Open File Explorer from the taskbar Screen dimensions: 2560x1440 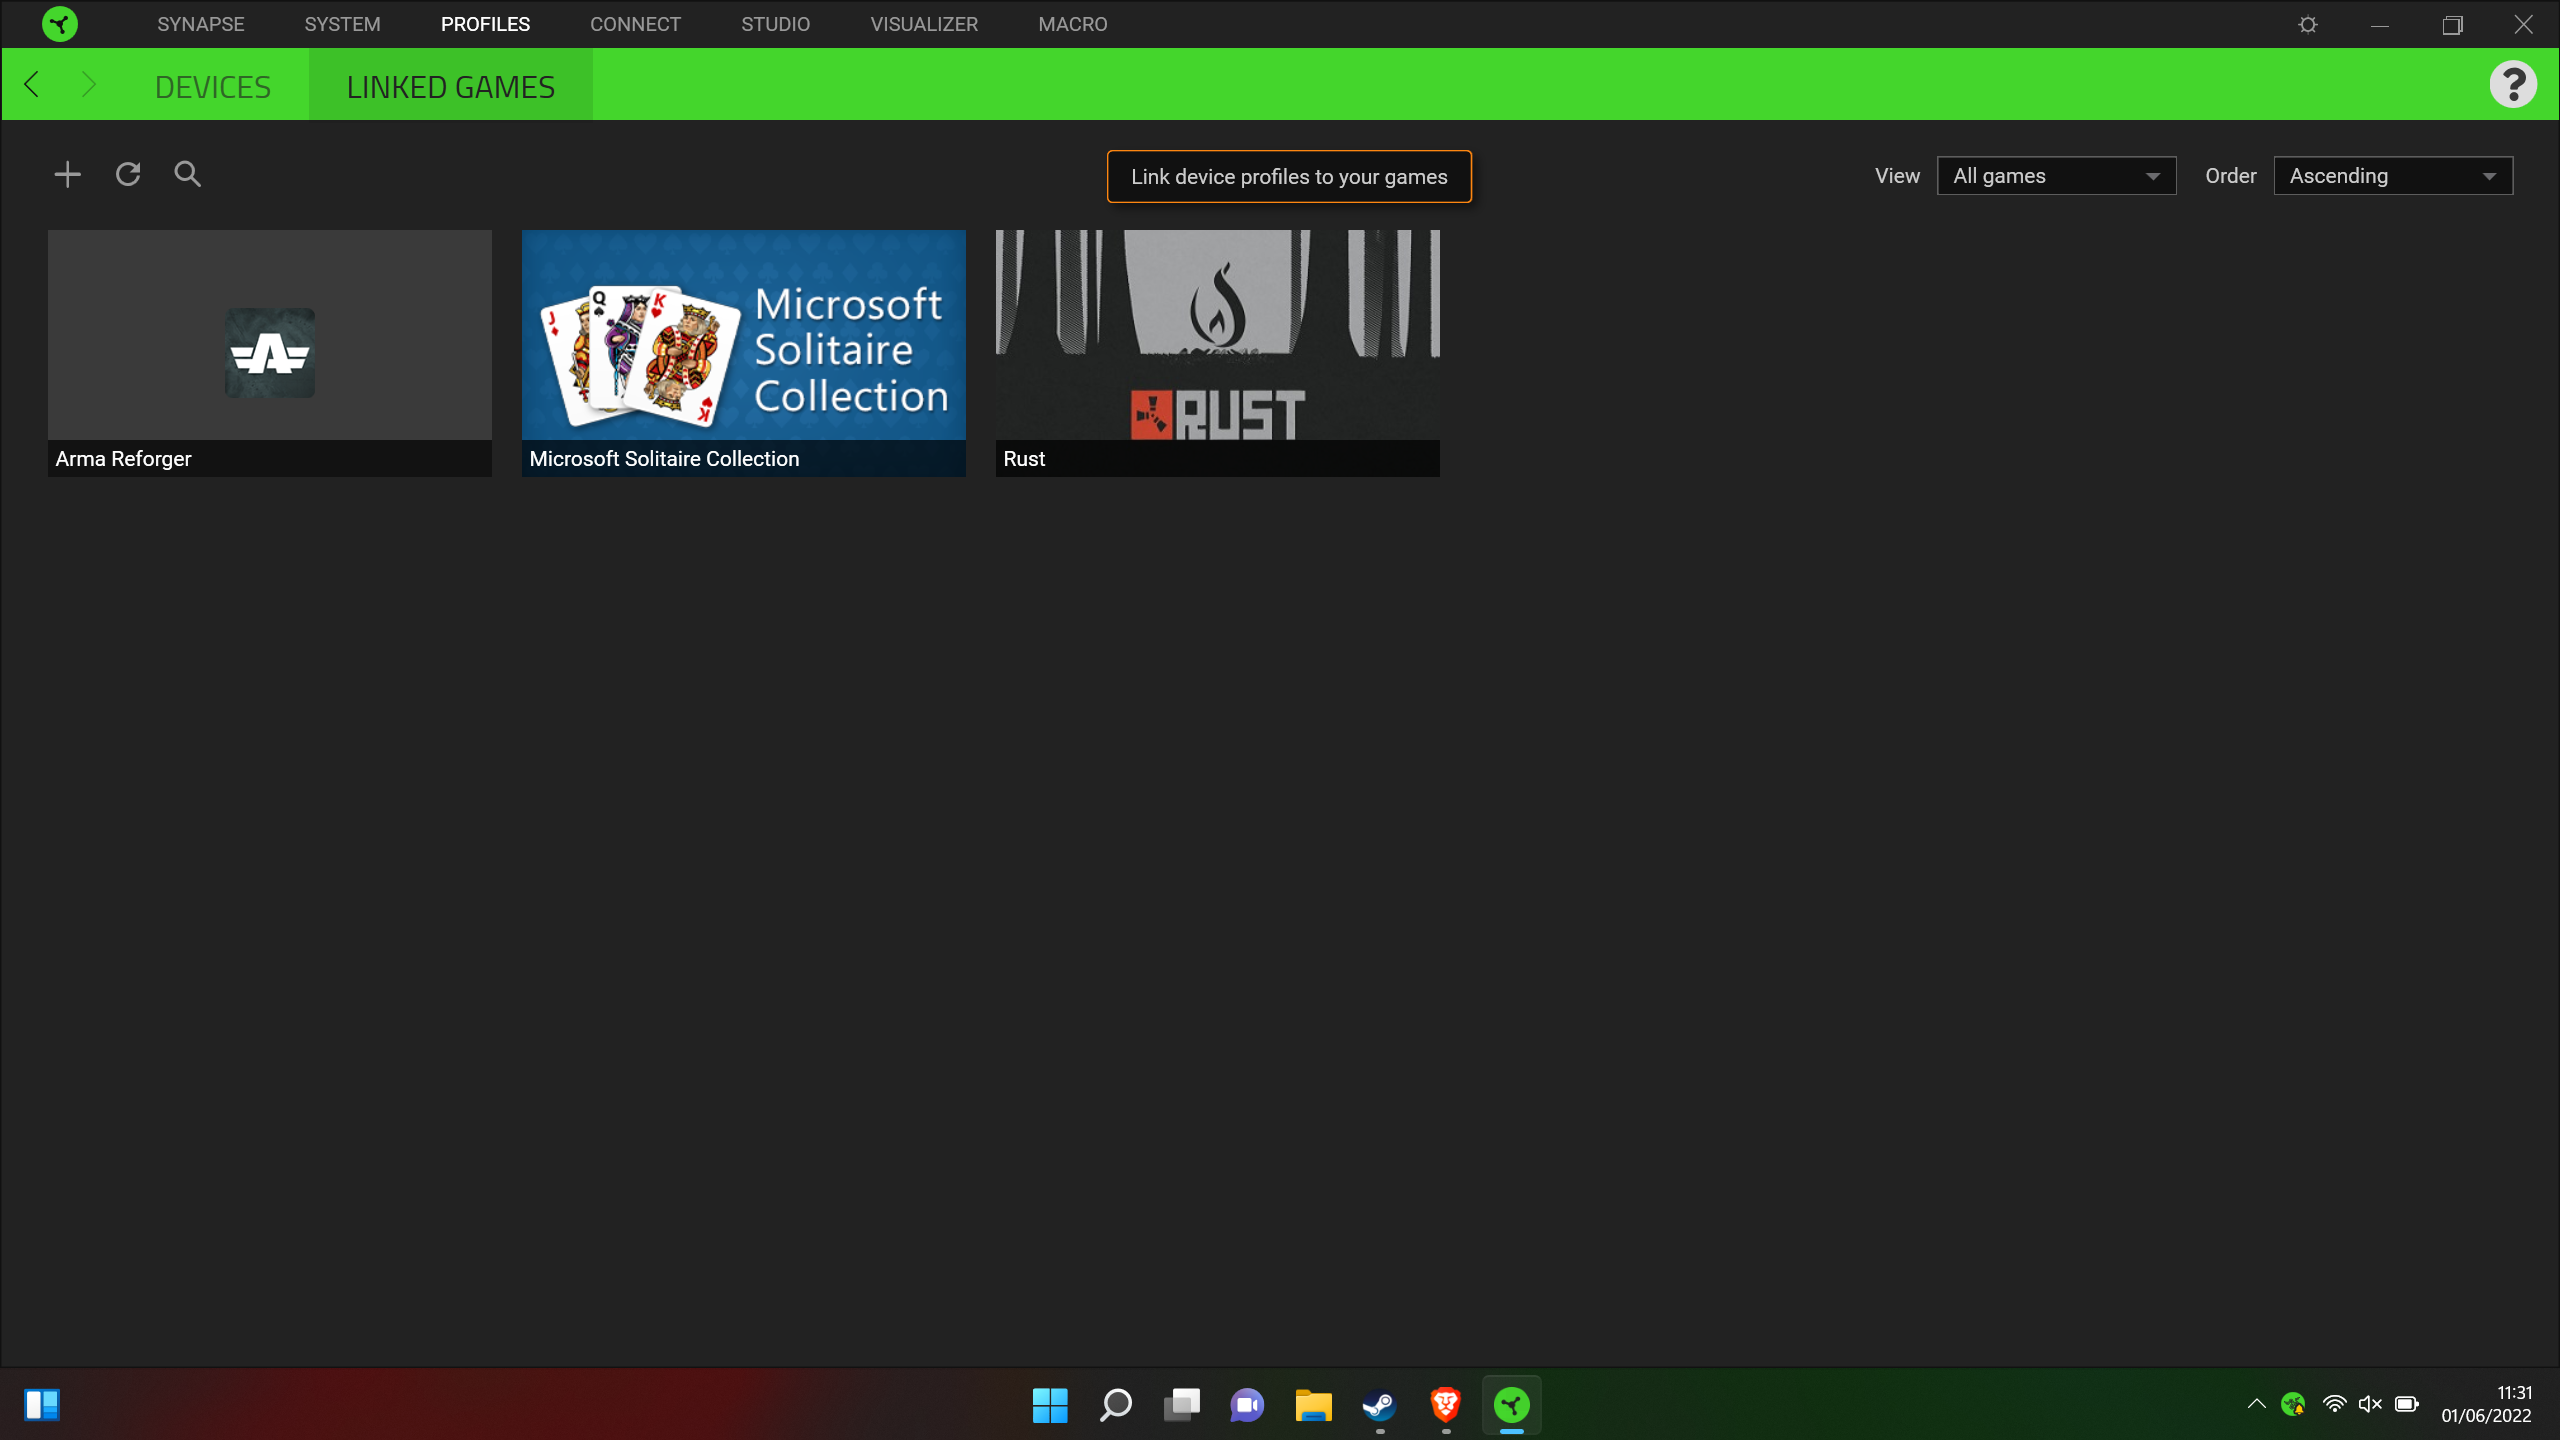tap(1312, 1405)
